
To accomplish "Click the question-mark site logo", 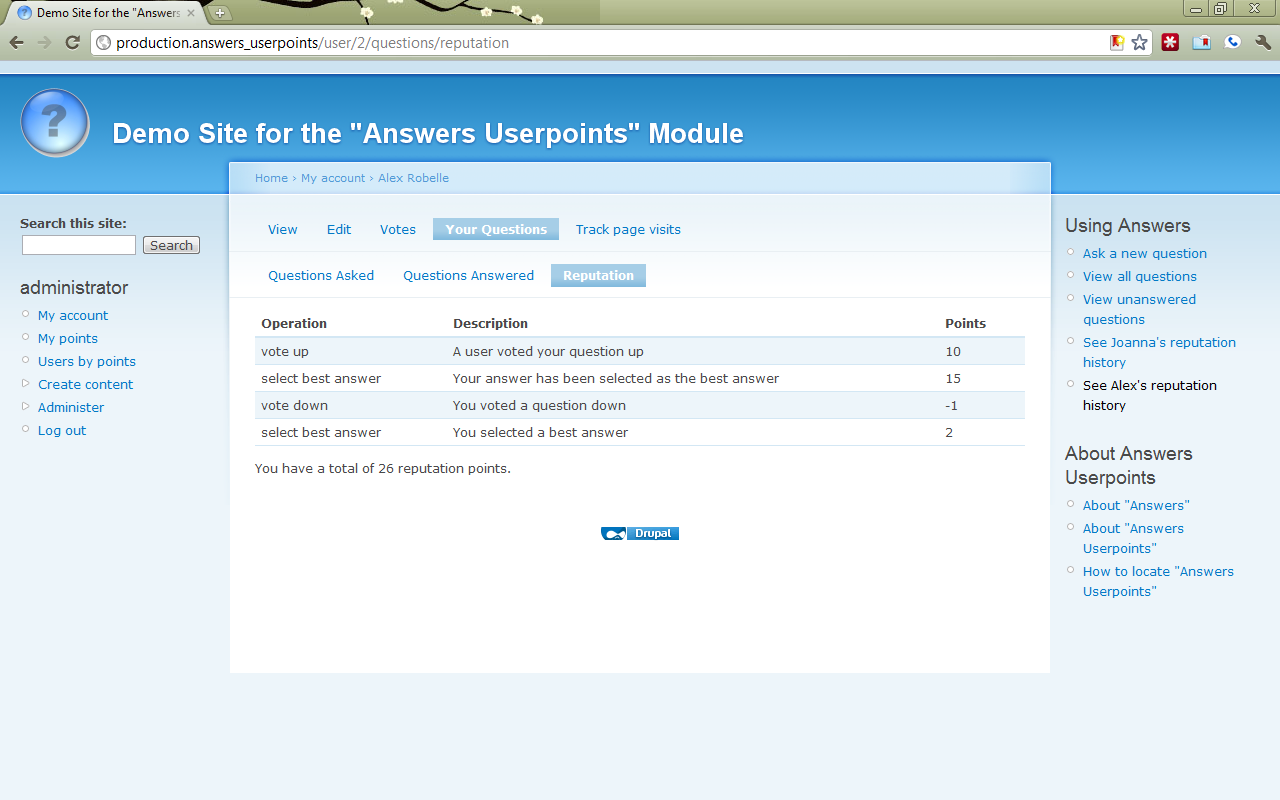I will coord(54,122).
